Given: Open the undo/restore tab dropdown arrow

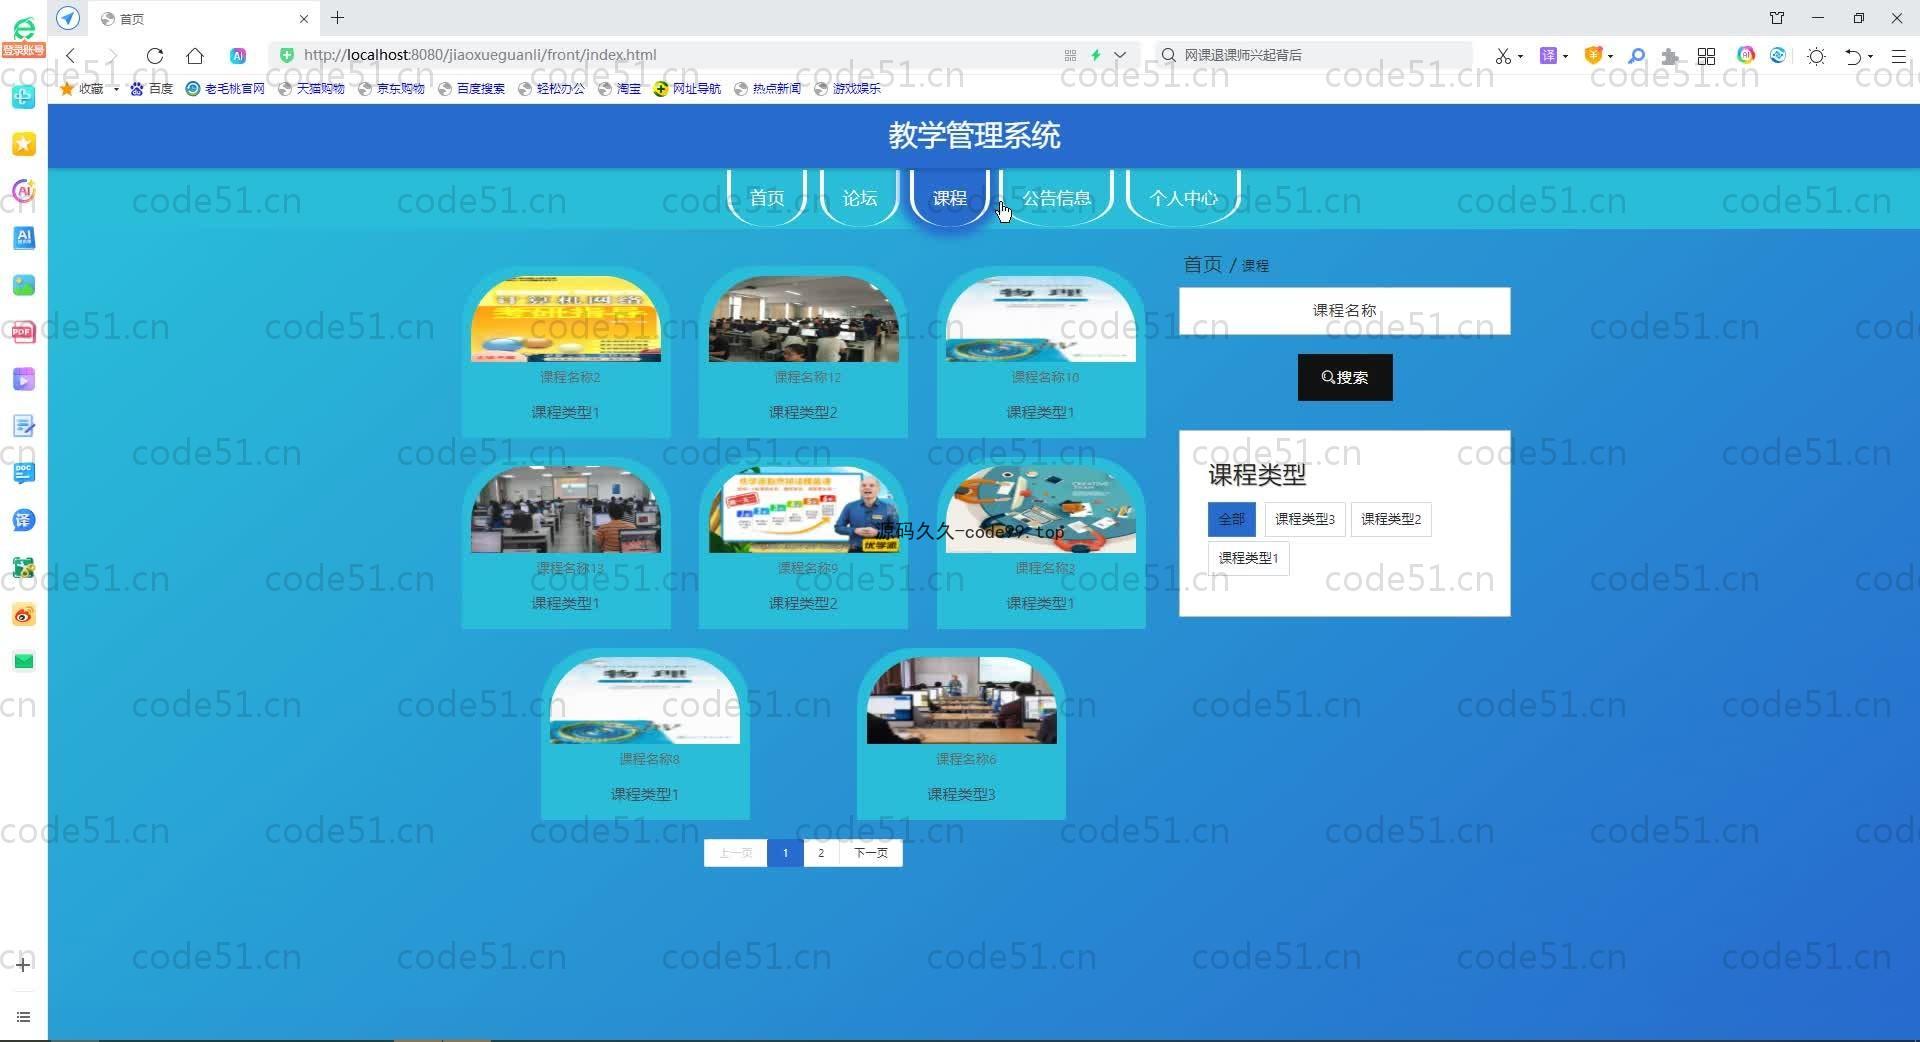Looking at the screenshot, I should click(x=1870, y=57).
